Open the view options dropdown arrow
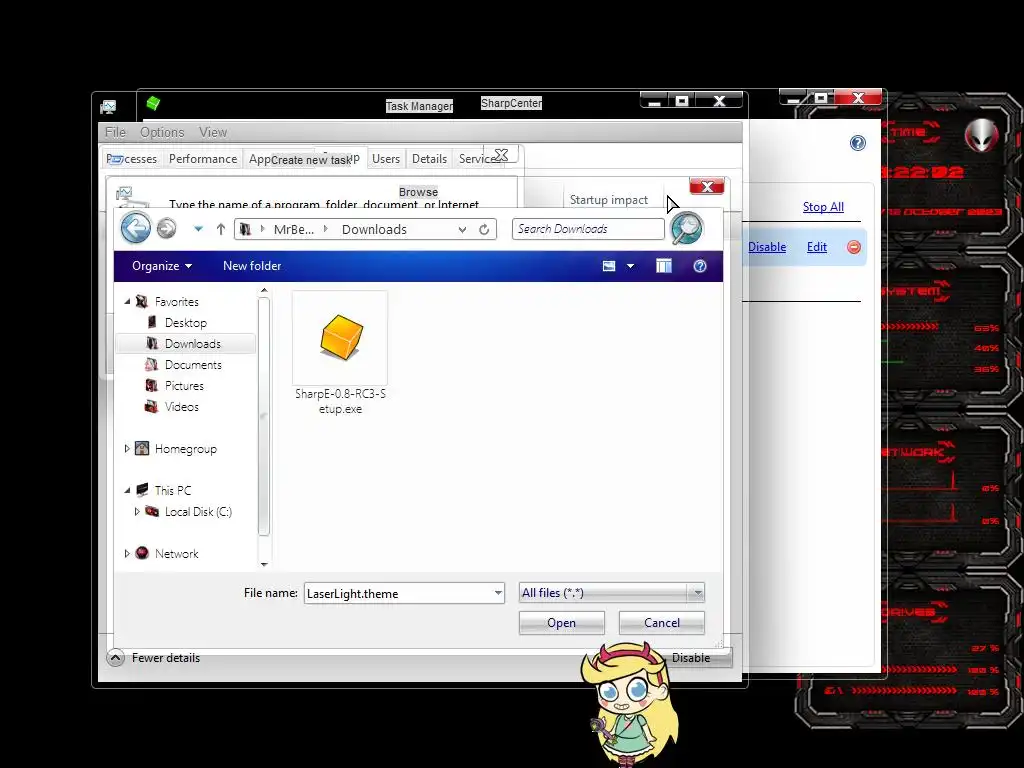This screenshot has width=1024, height=768. pyautogui.click(x=630, y=266)
